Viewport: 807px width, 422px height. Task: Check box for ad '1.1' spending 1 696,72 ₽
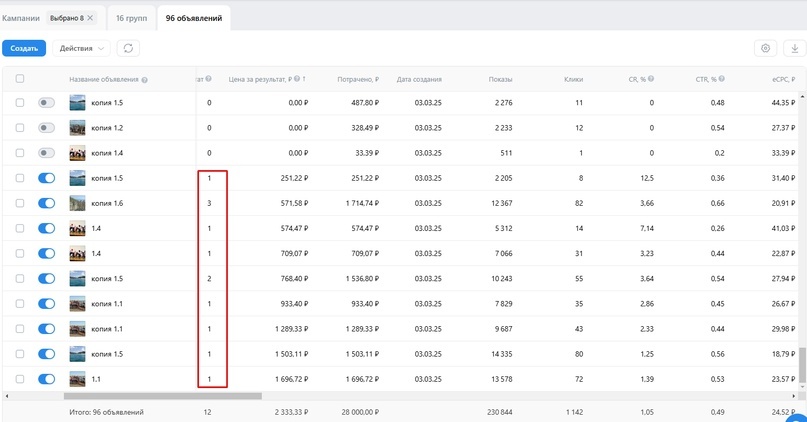(20, 379)
